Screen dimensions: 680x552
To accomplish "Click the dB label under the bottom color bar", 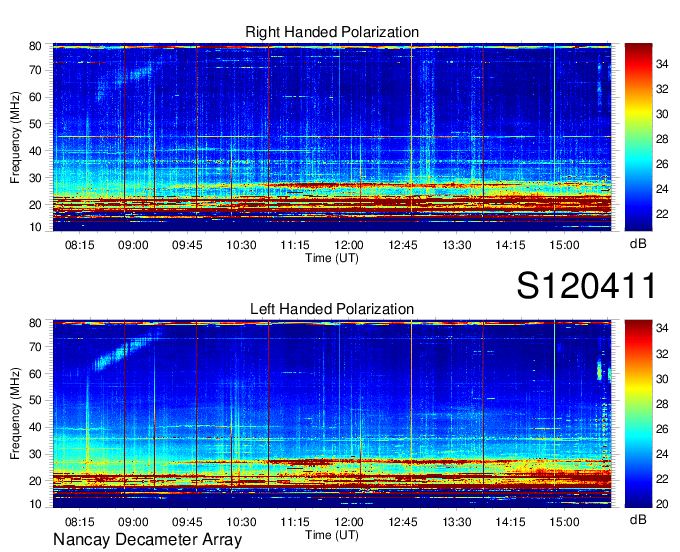I will tap(638, 519).
